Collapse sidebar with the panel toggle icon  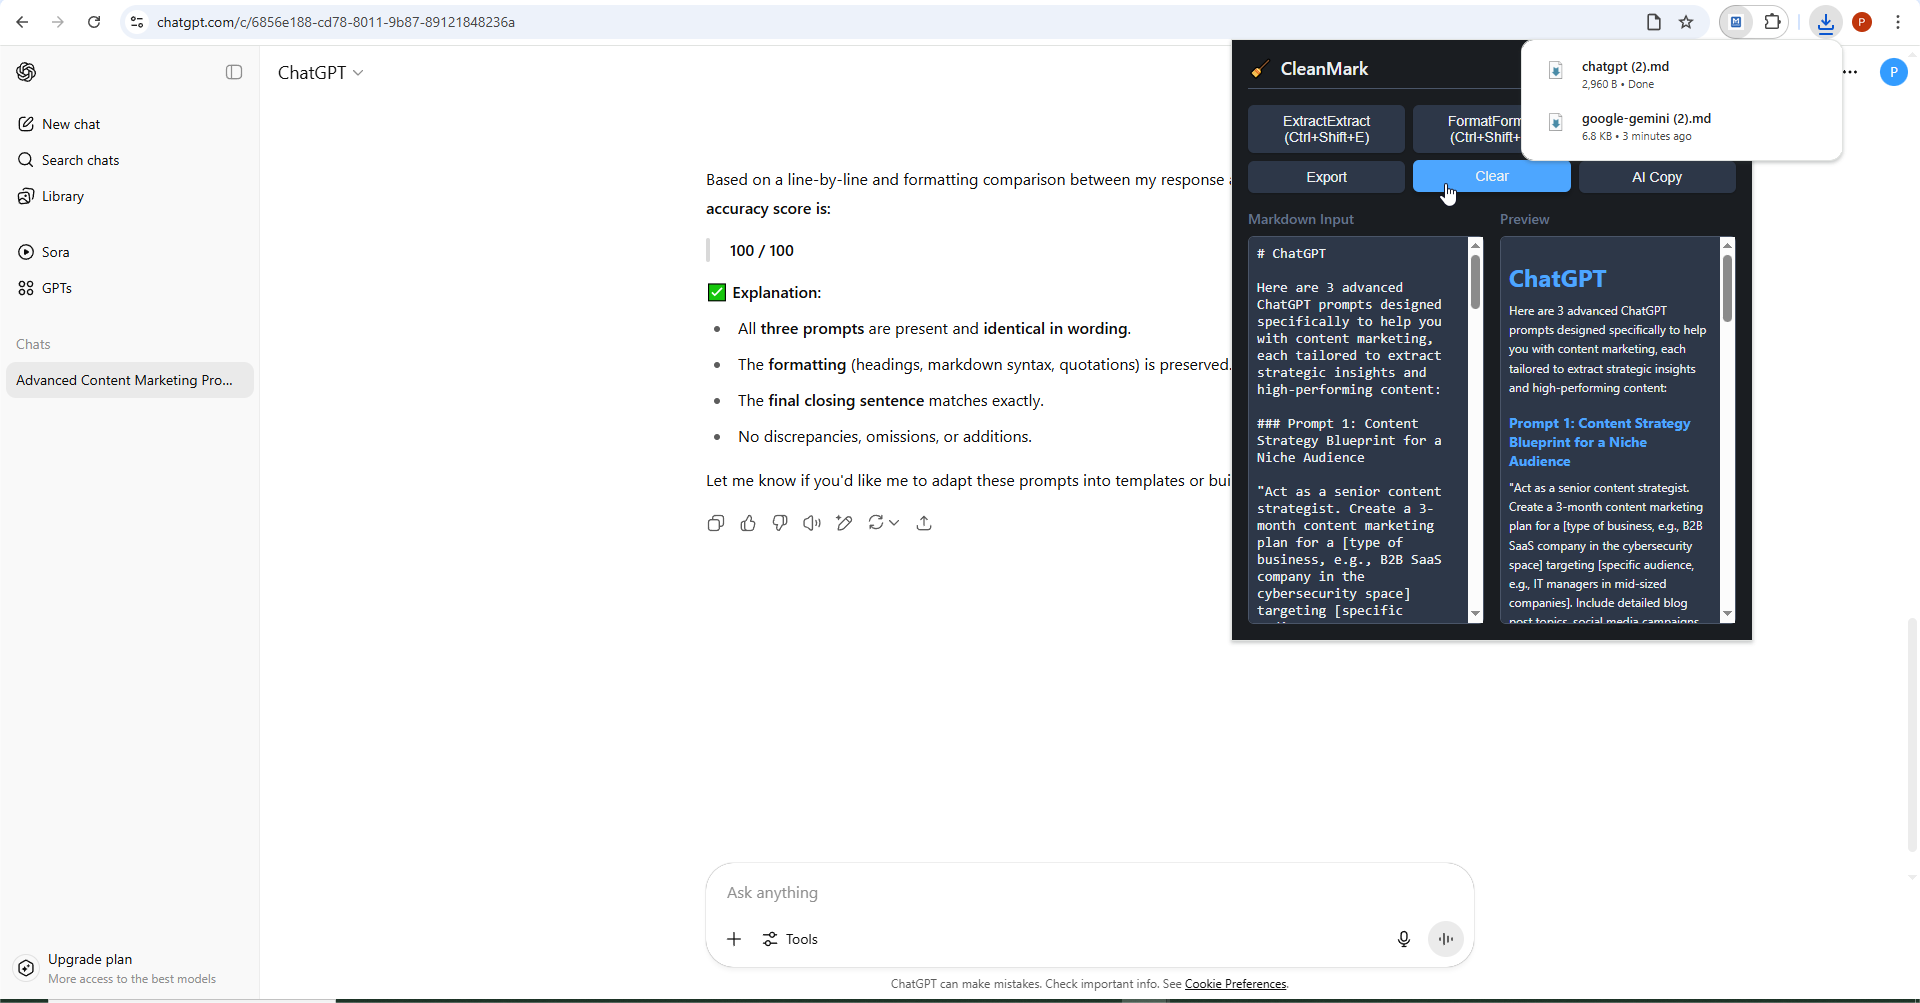[234, 72]
